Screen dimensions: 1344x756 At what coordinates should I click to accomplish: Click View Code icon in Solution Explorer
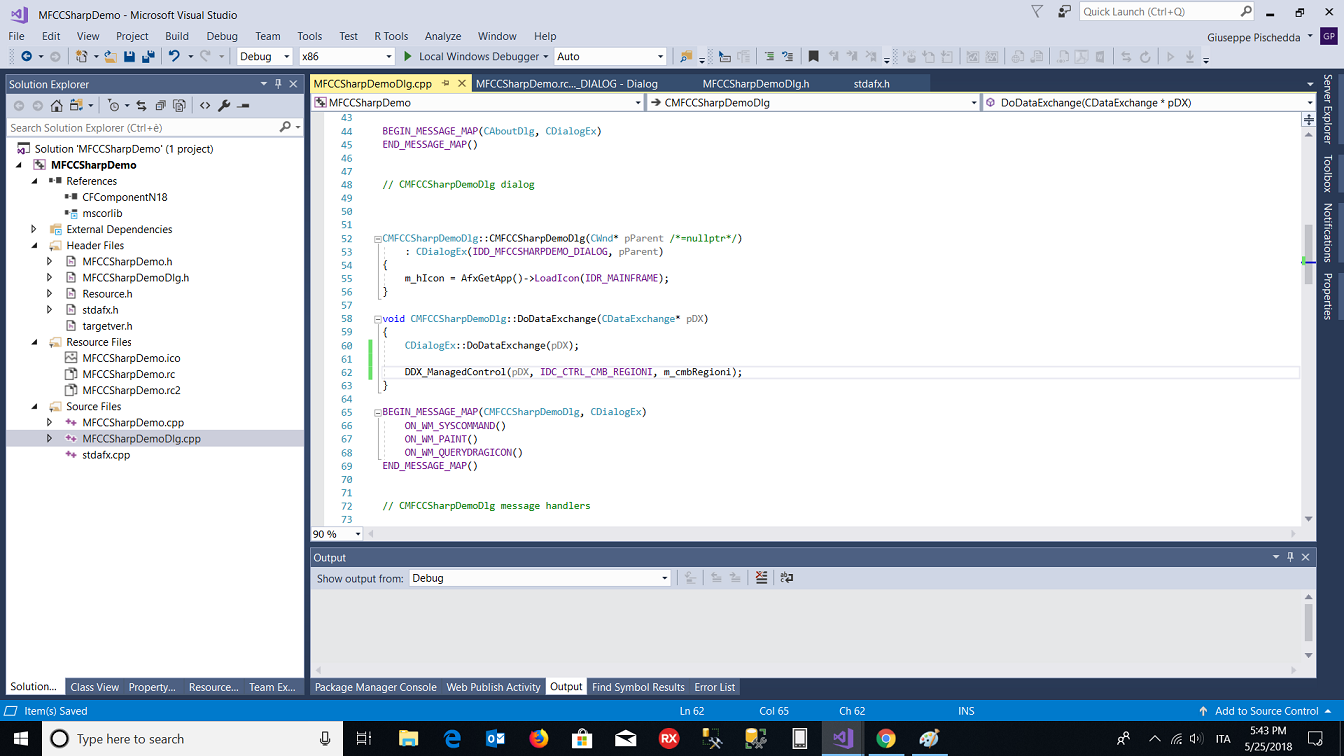tap(205, 105)
